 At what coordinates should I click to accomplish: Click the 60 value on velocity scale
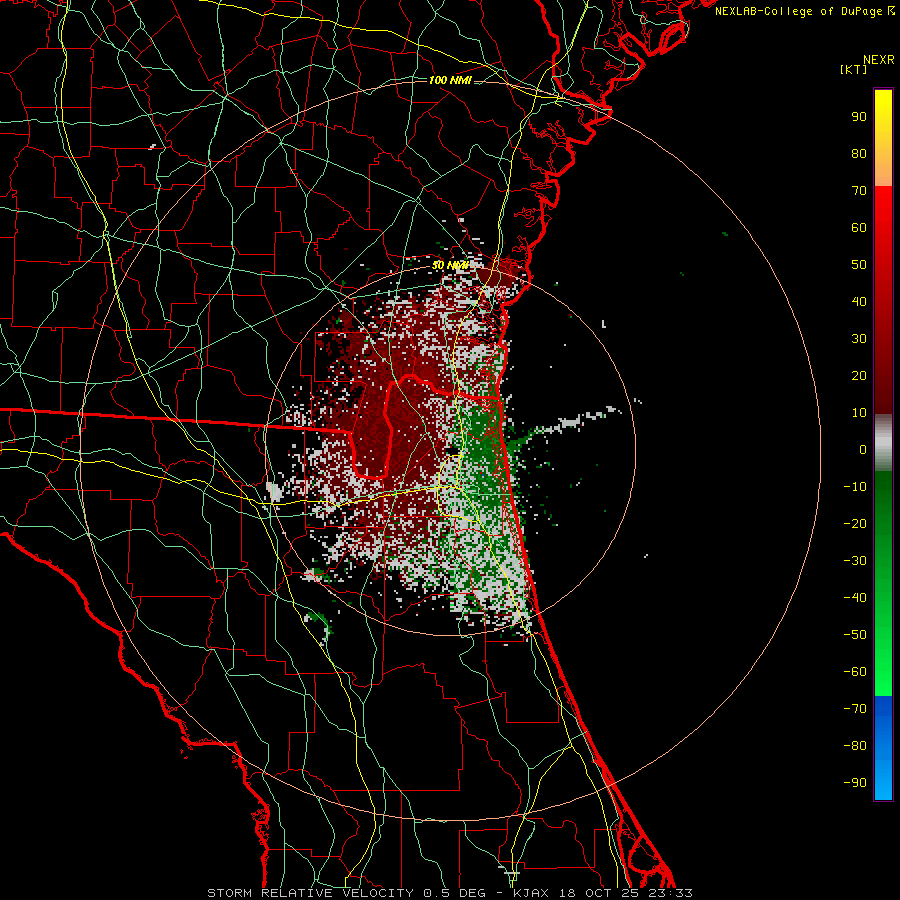tap(859, 228)
